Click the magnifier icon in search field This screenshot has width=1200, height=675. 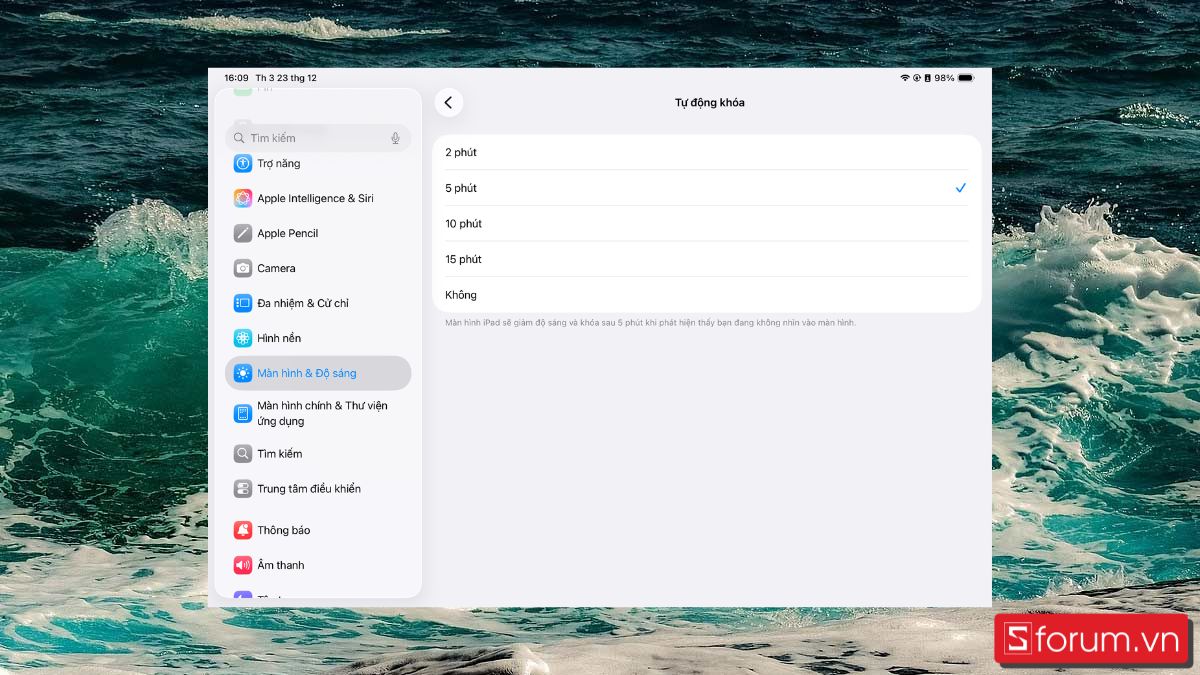pos(239,138)
